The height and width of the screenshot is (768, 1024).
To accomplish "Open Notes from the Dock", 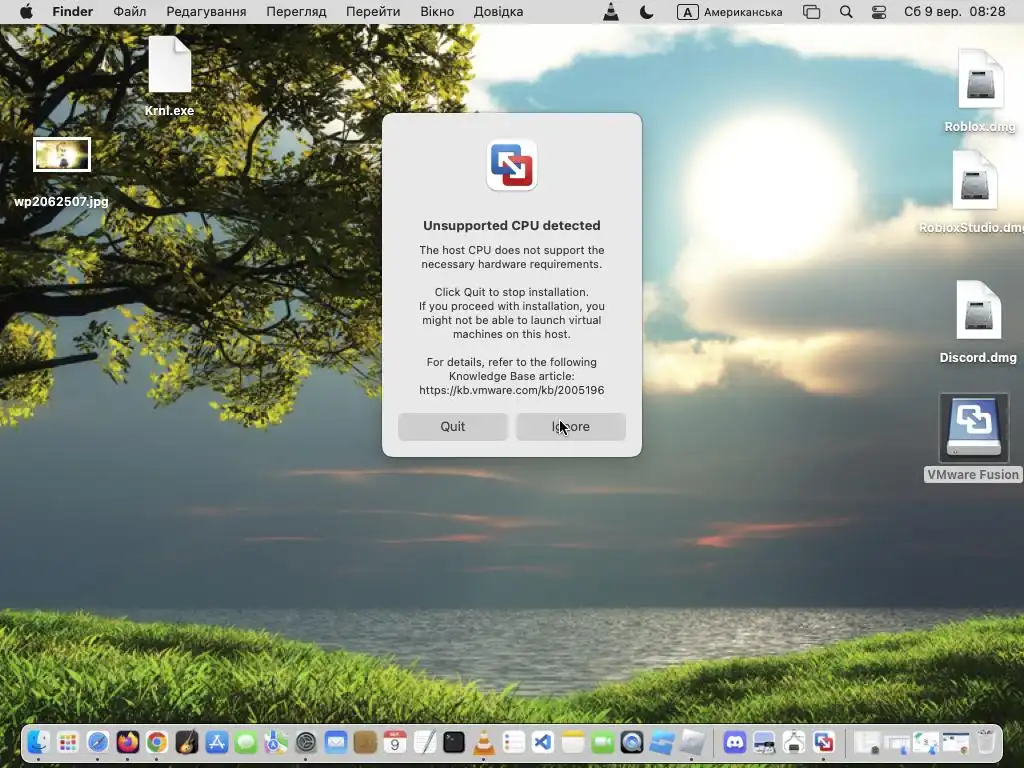I will tap(573, 743).
